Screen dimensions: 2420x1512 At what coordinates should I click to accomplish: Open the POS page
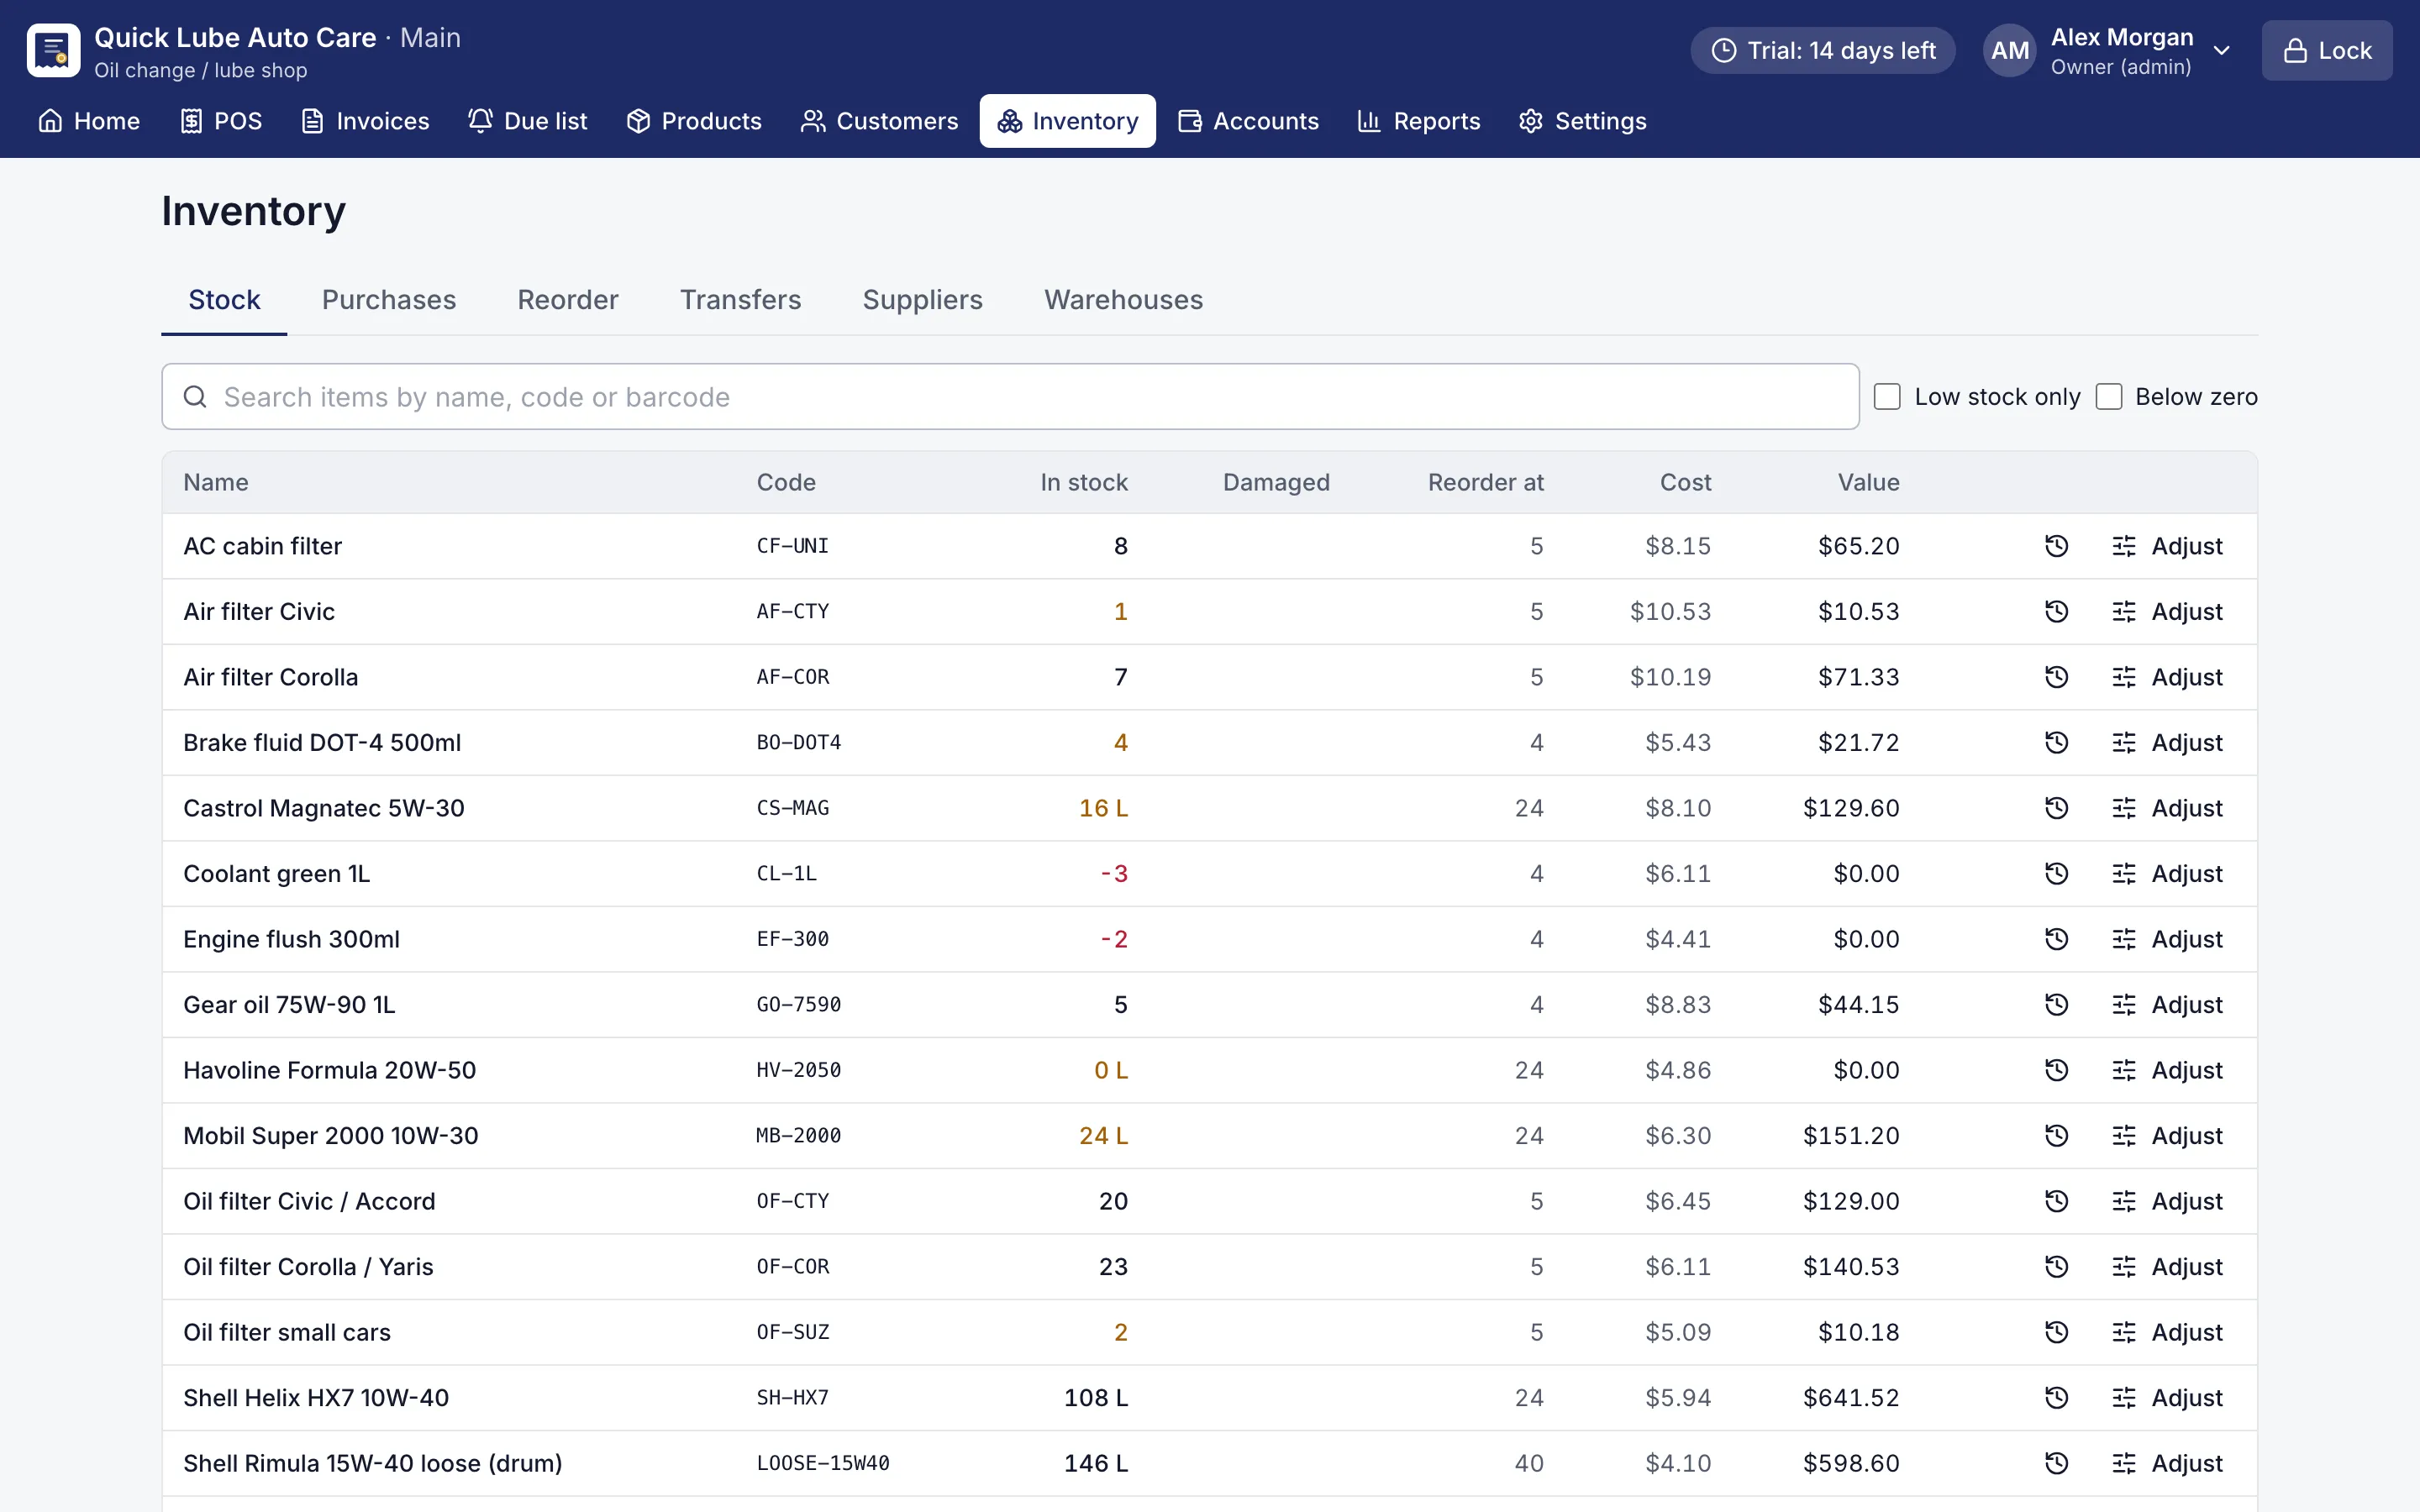tap(221, 121)
